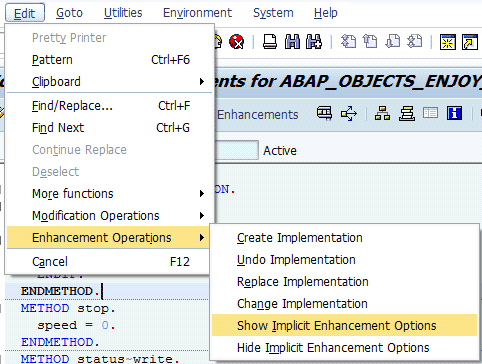Click the Find binoculars icon
The image size is (482, 364).
click(292, 42)
